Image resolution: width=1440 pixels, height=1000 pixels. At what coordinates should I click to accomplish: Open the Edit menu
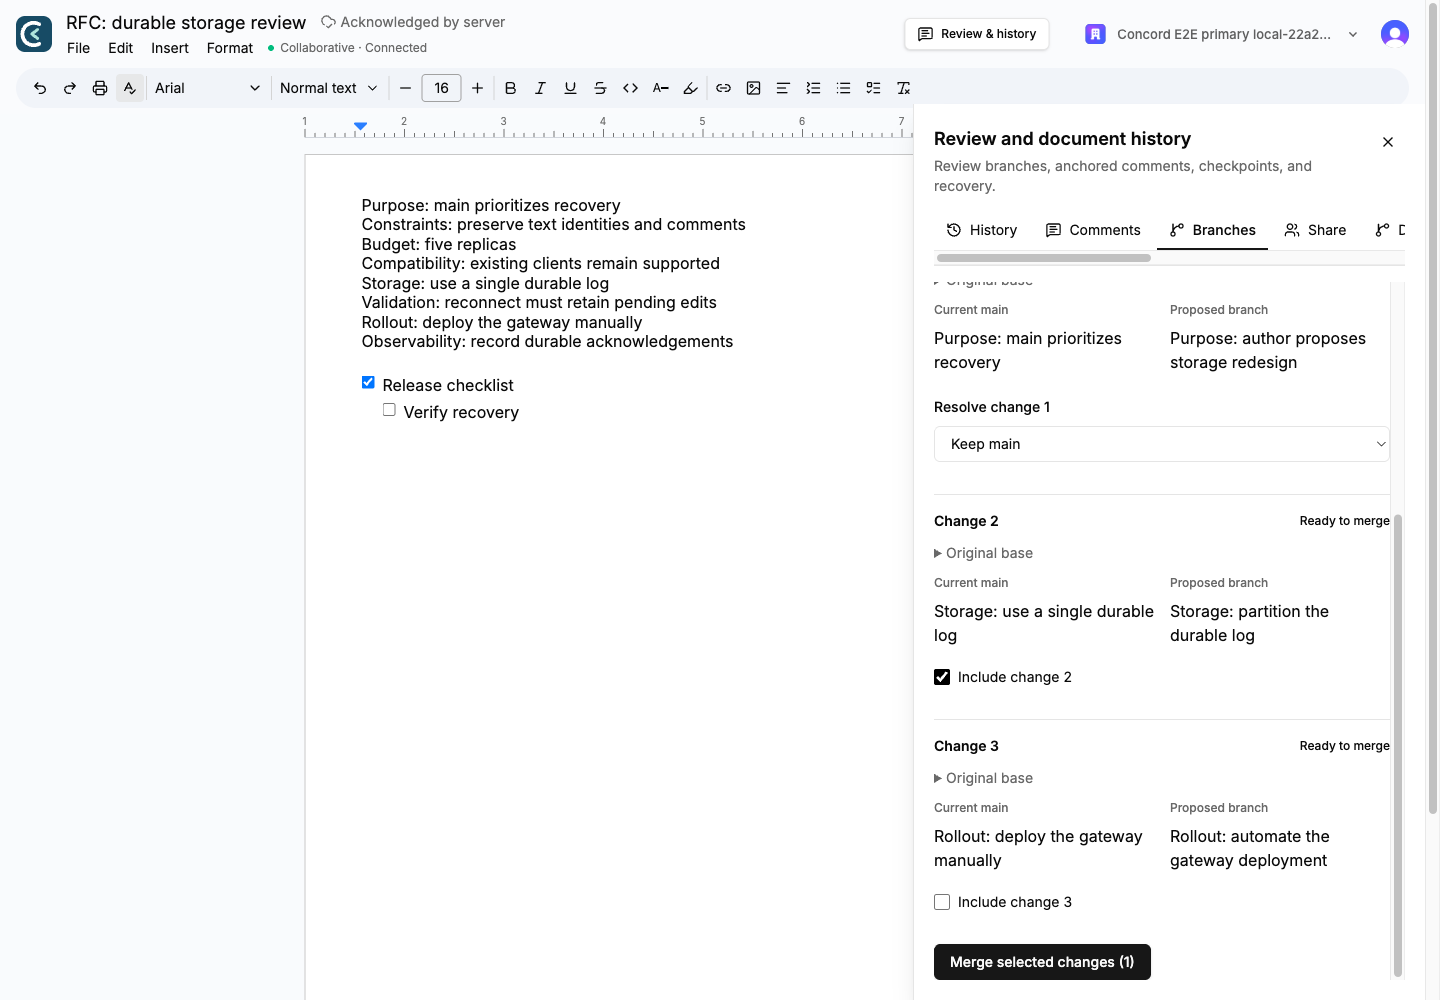120,48
